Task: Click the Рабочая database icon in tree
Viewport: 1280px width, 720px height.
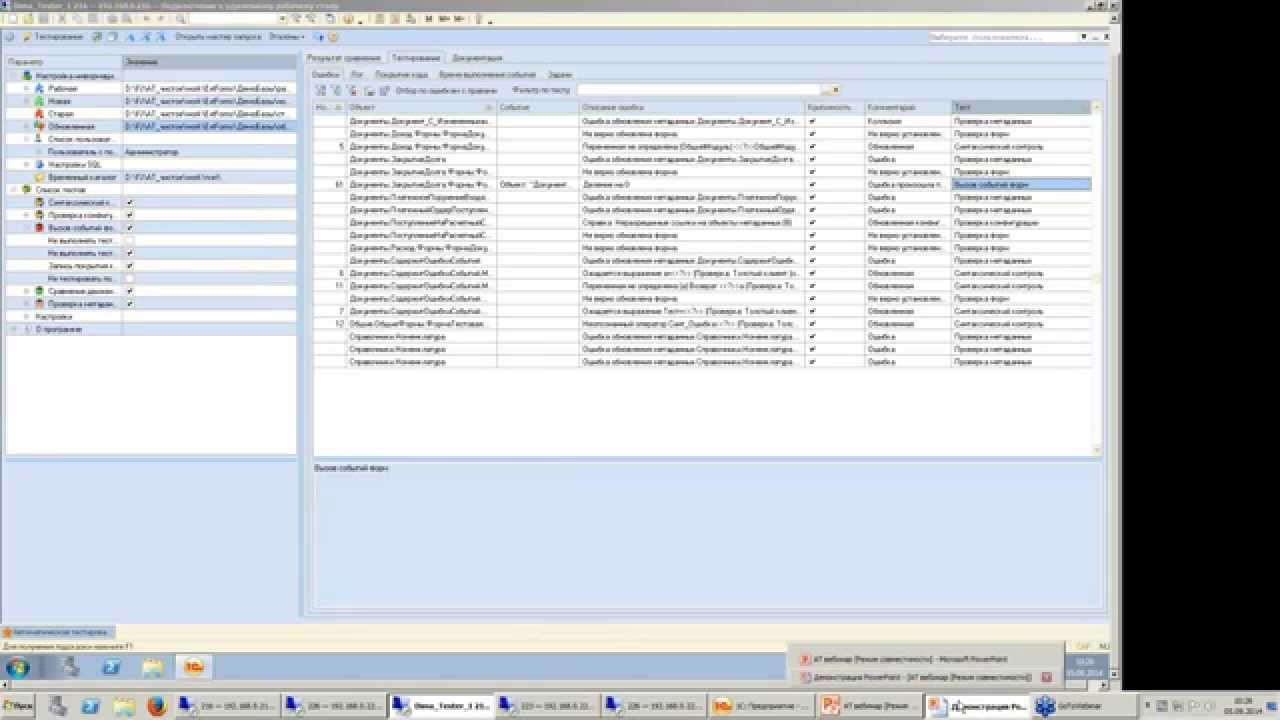Action: 39,89
